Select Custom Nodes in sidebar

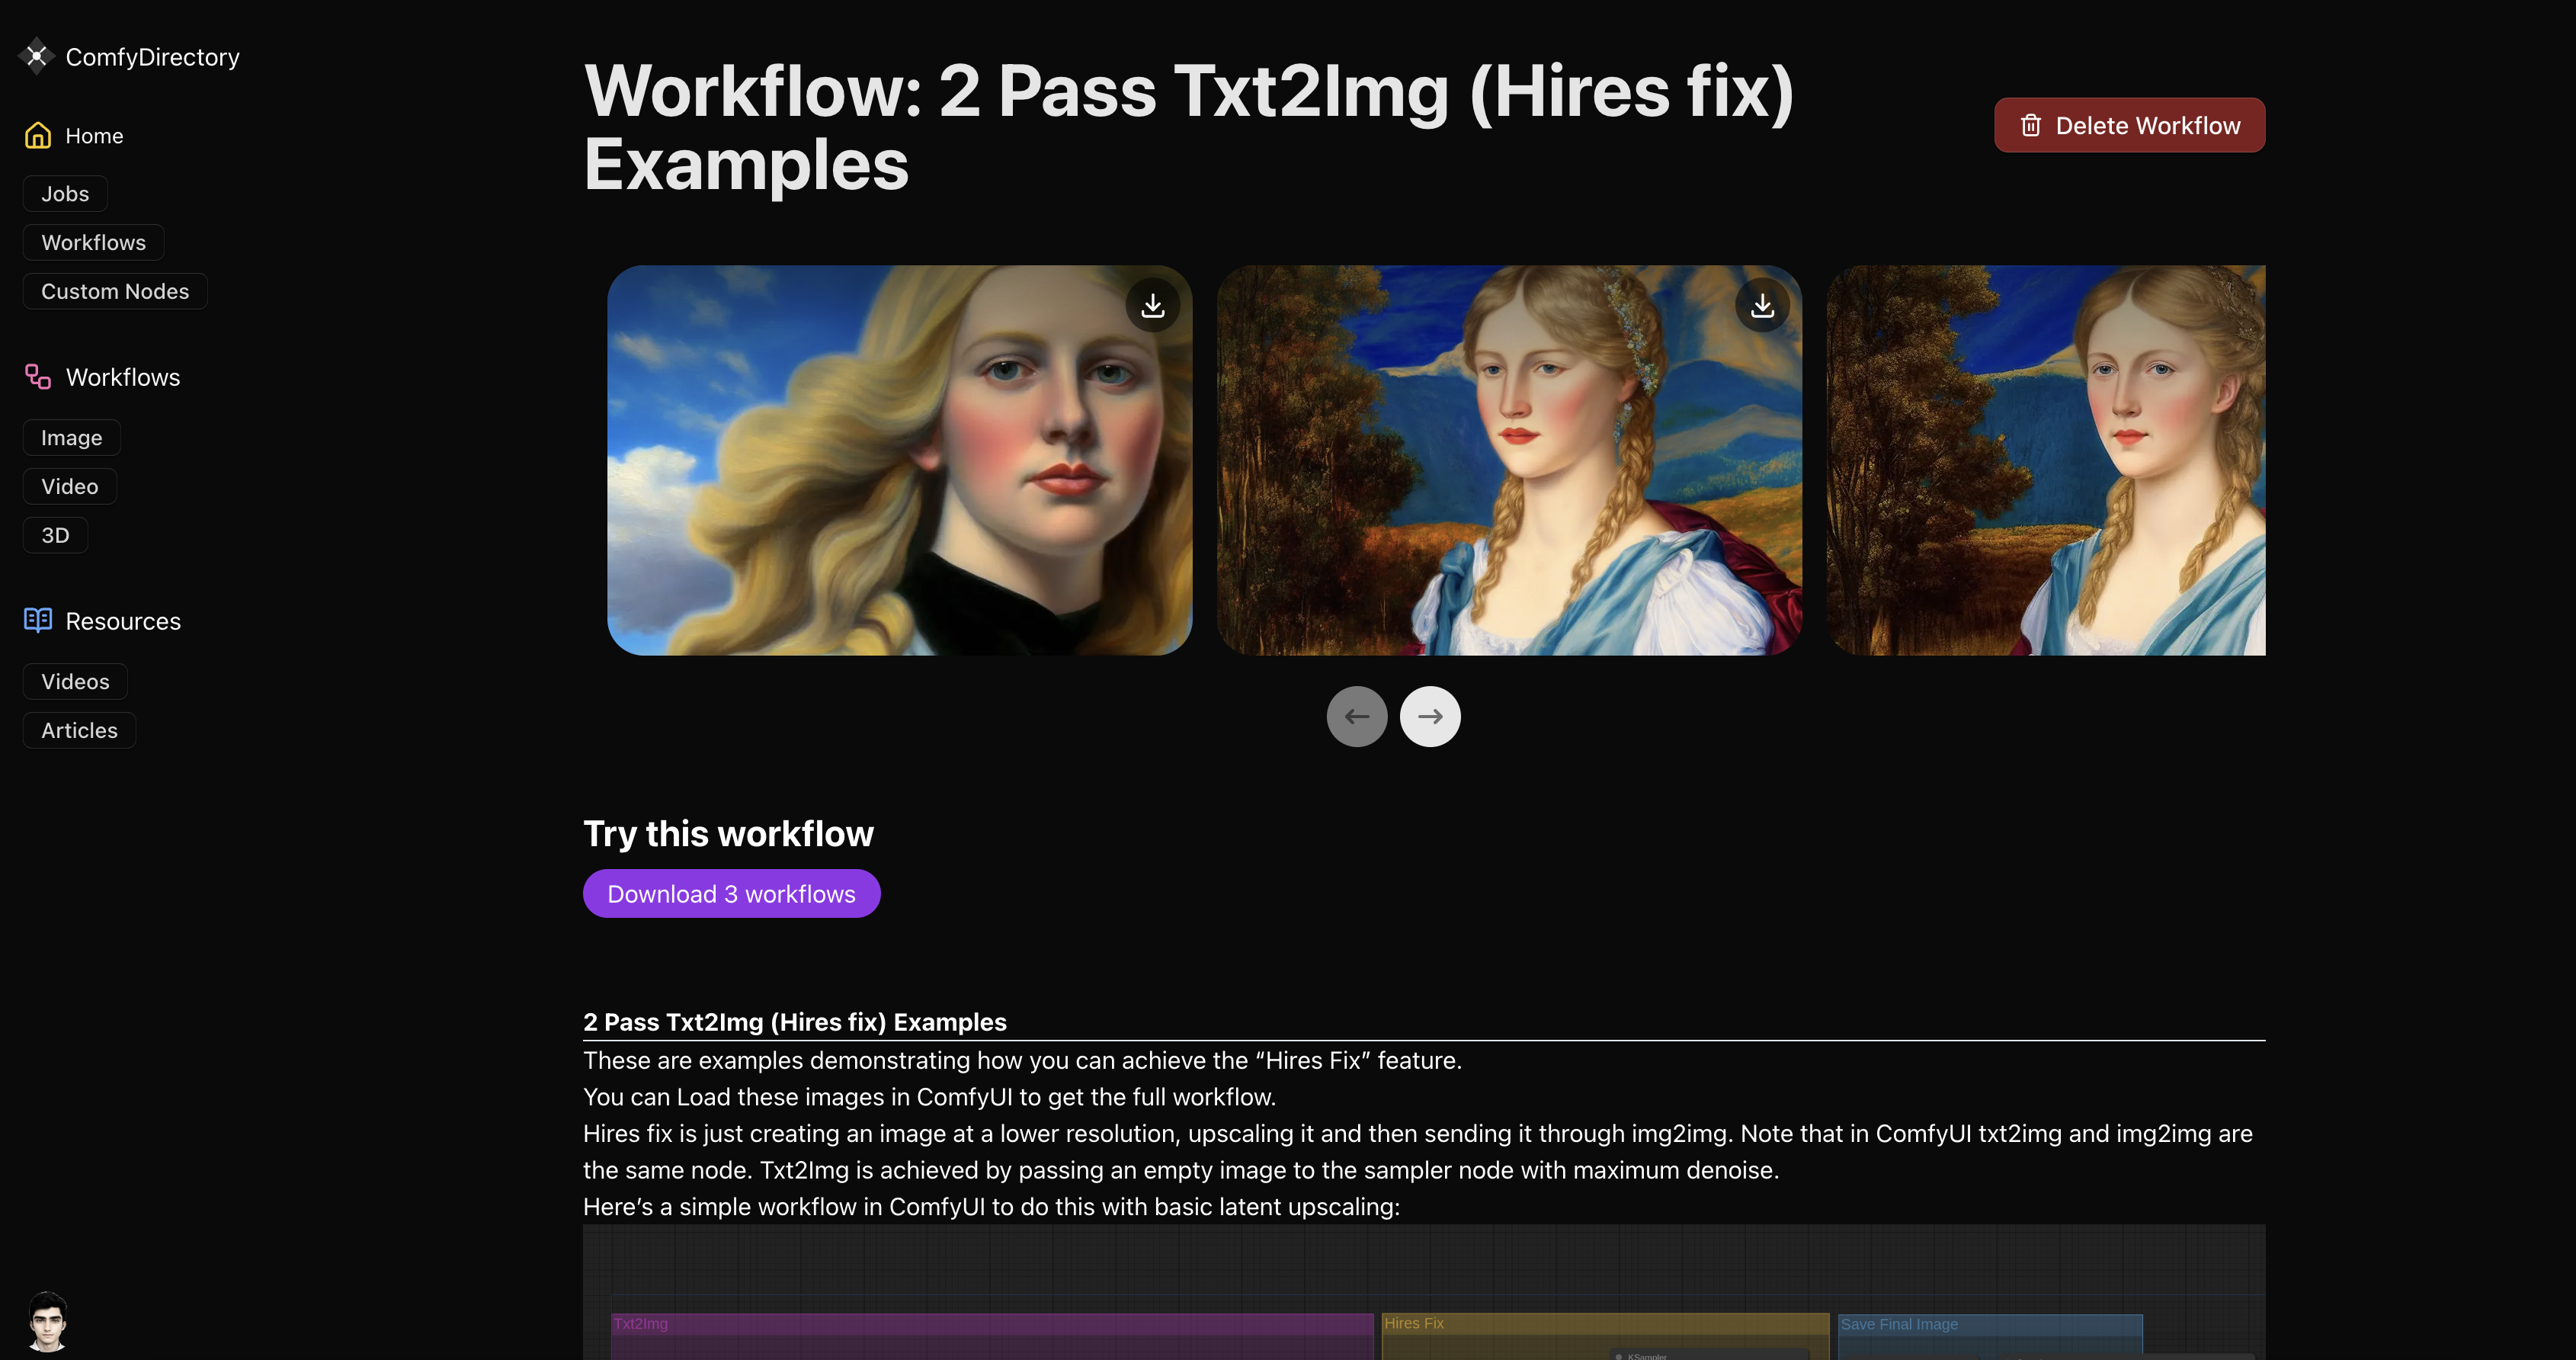(115, 291)
